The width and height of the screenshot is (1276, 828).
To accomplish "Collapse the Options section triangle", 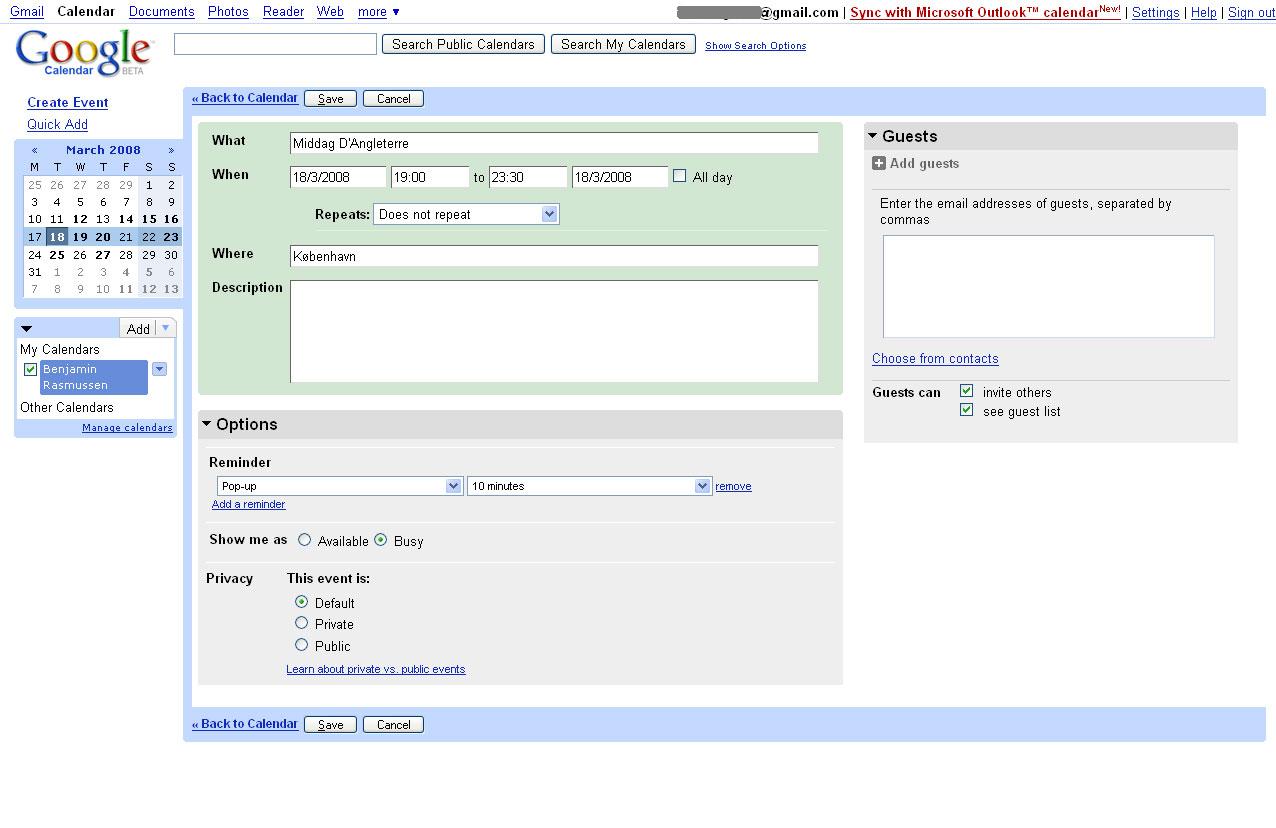I will tap(207, 424).
